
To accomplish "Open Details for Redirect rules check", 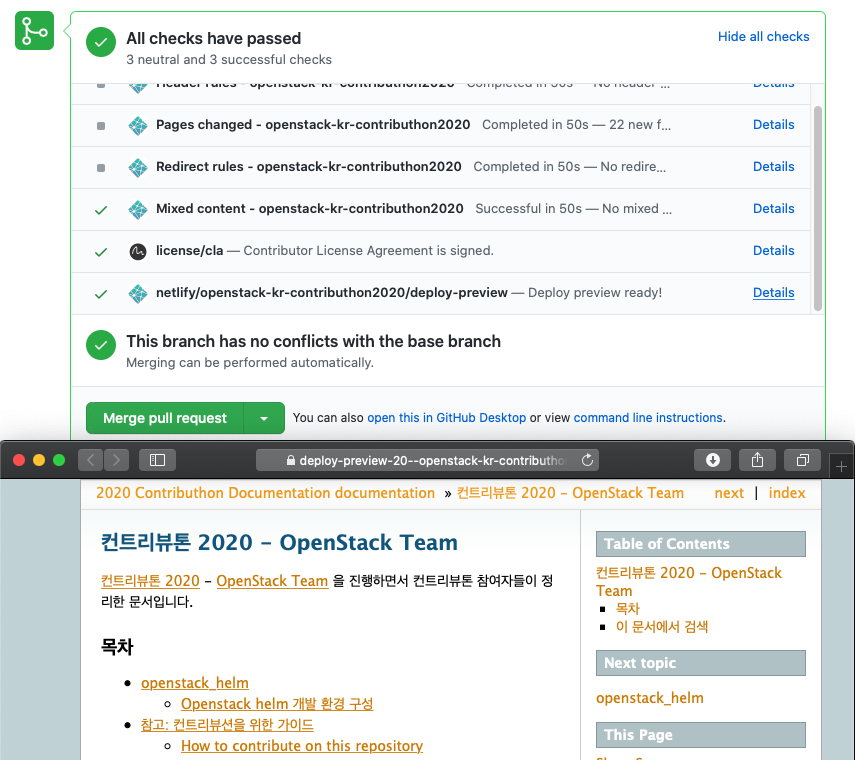I will click(x=773, y=167).
